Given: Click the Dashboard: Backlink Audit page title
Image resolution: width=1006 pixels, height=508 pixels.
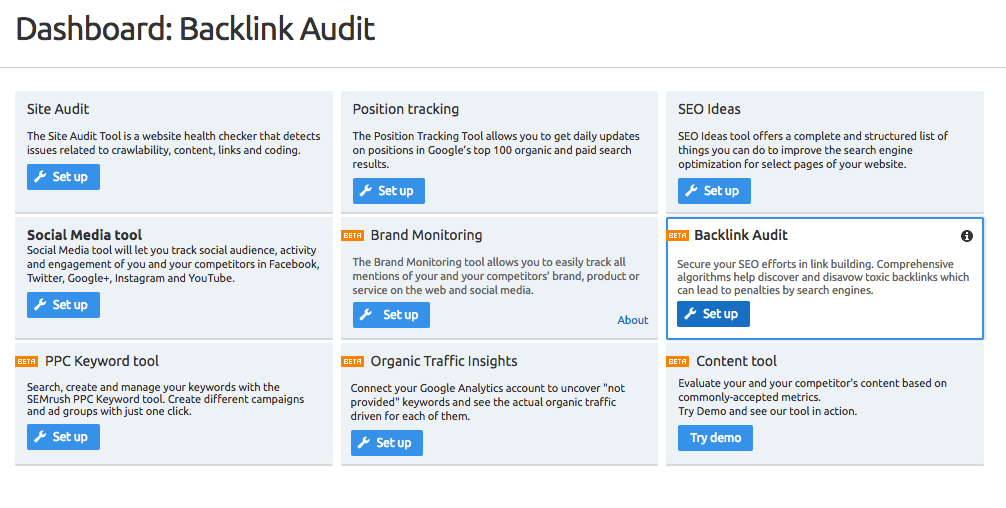Looking at the screenshot, I should [195, 30].
